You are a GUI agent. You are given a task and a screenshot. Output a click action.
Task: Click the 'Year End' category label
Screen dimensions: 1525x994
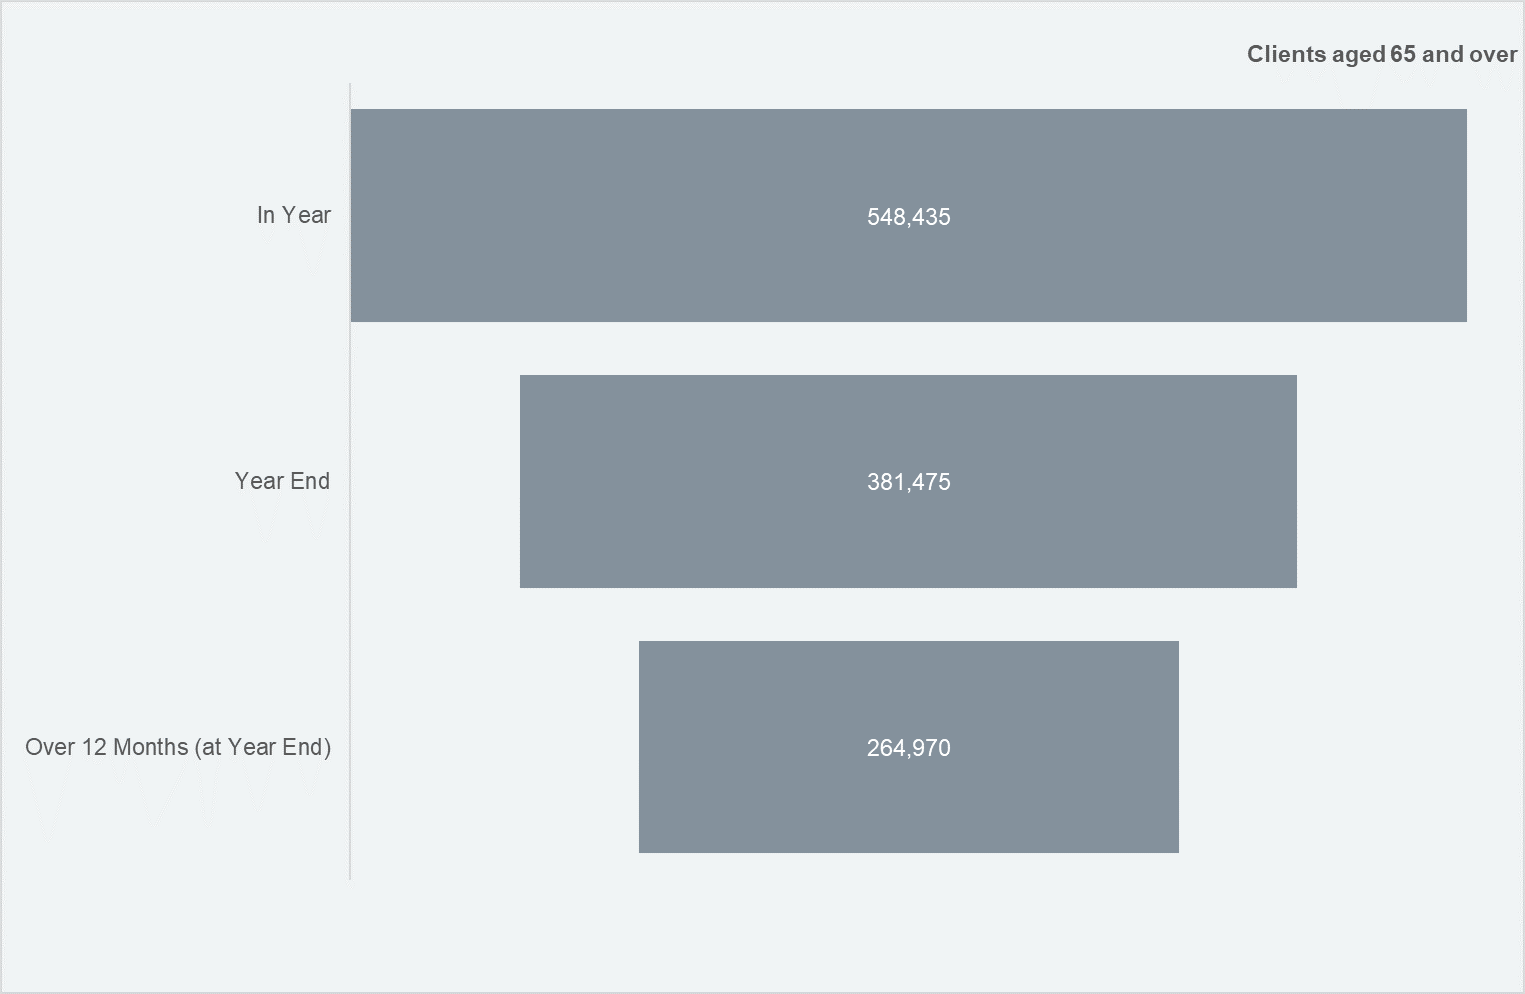(x=282, y=481)
